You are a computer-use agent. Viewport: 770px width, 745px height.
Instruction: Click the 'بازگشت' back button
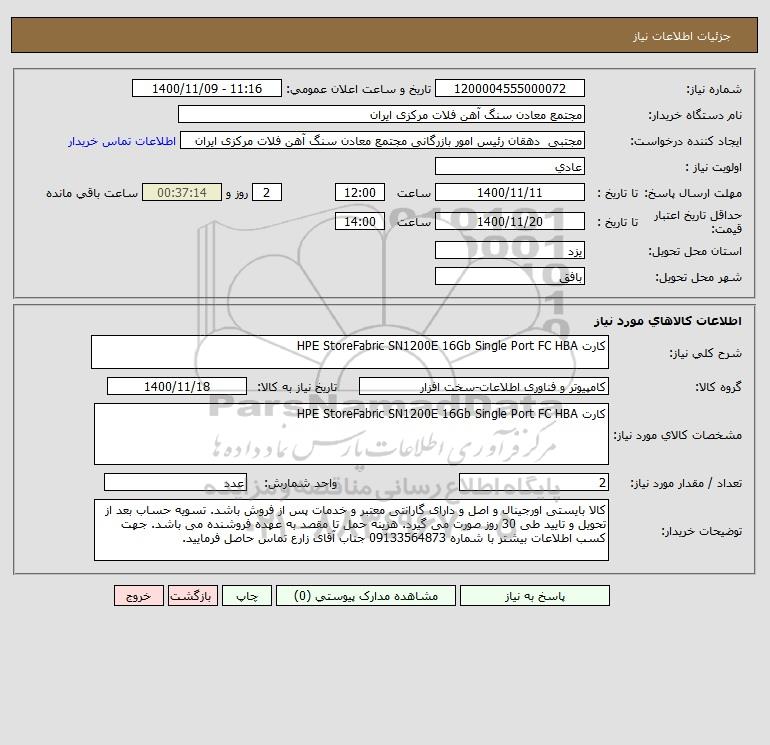point(192,596)
